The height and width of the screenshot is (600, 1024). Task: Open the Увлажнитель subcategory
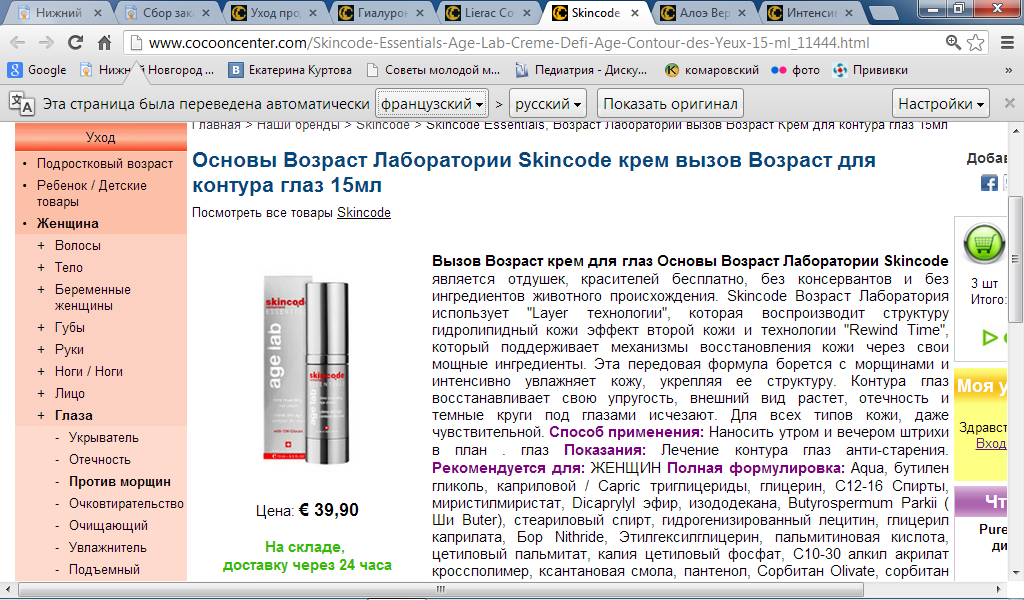[x=108, y=548]
